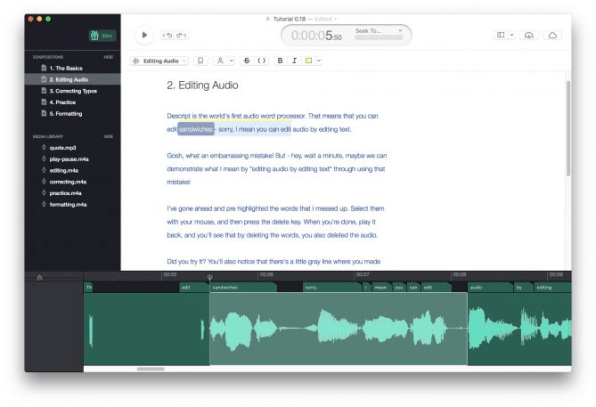Toggle bold formatting
This screenshot has width=596, height=407.
pos(280,61)
